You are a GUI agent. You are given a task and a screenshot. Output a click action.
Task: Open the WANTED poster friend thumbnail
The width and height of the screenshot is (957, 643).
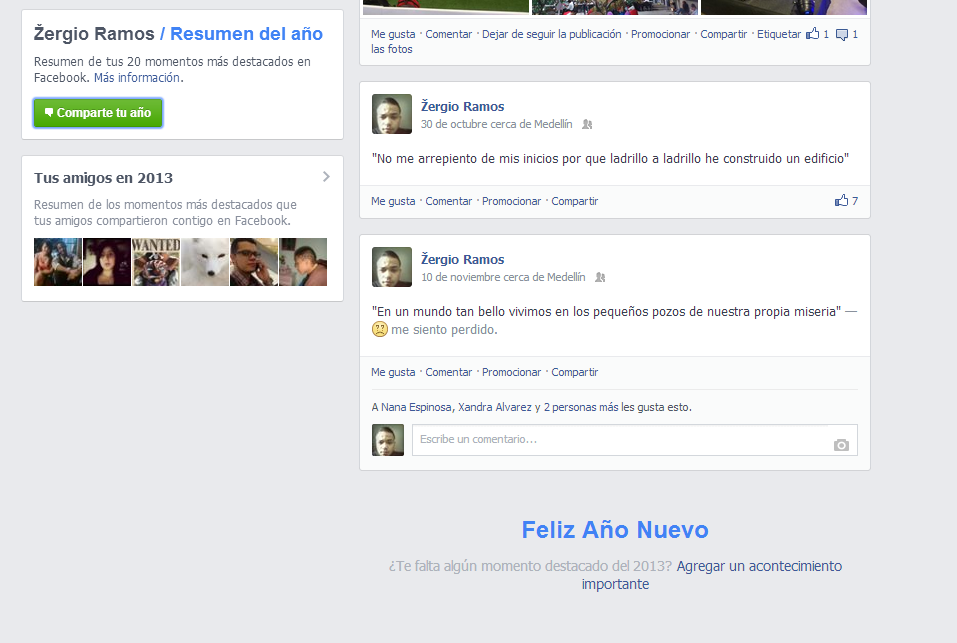156,262
